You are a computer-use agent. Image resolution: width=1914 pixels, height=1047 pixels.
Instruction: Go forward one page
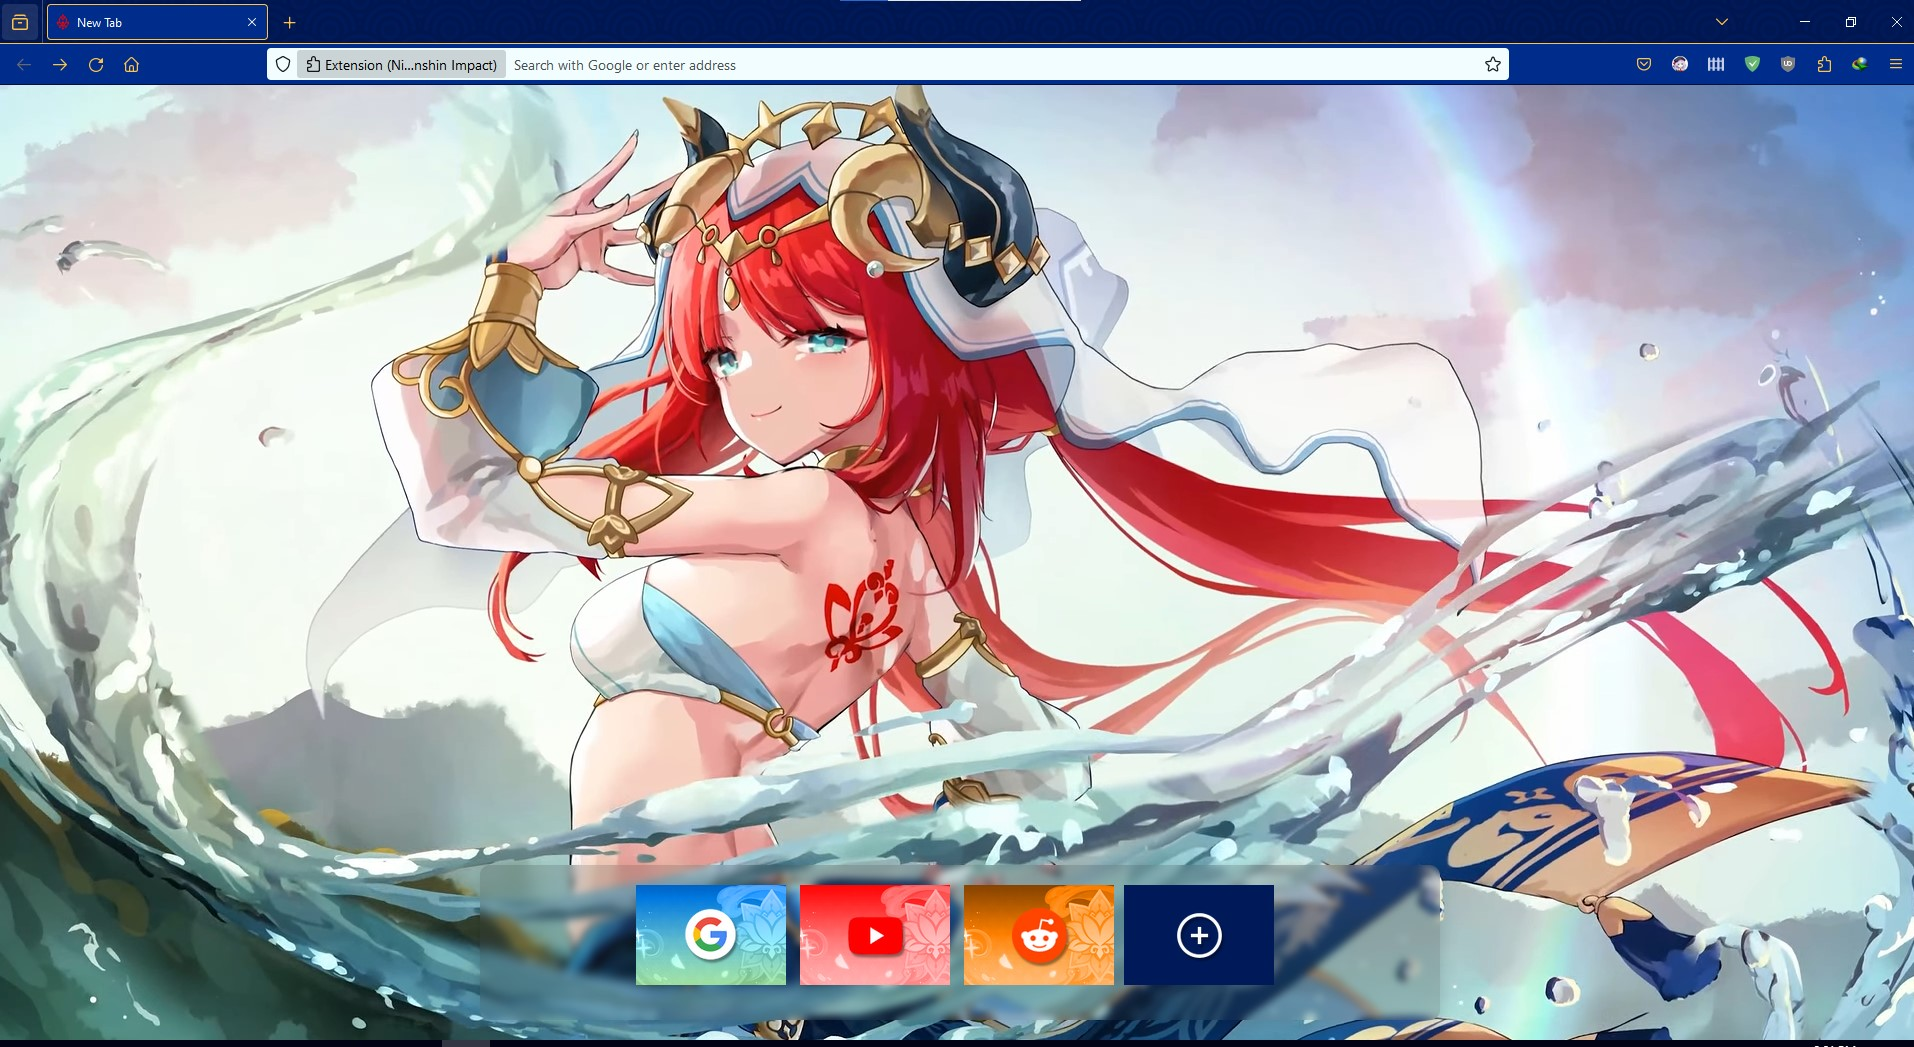click(60, 65)
